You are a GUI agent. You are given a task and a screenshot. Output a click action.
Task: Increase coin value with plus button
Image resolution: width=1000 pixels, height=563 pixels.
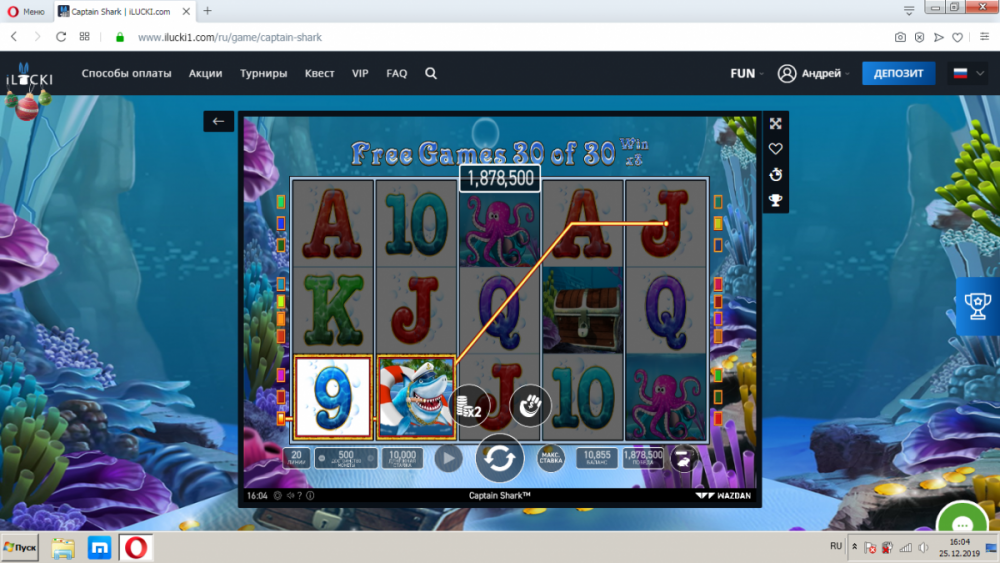[x=371, y=458]
